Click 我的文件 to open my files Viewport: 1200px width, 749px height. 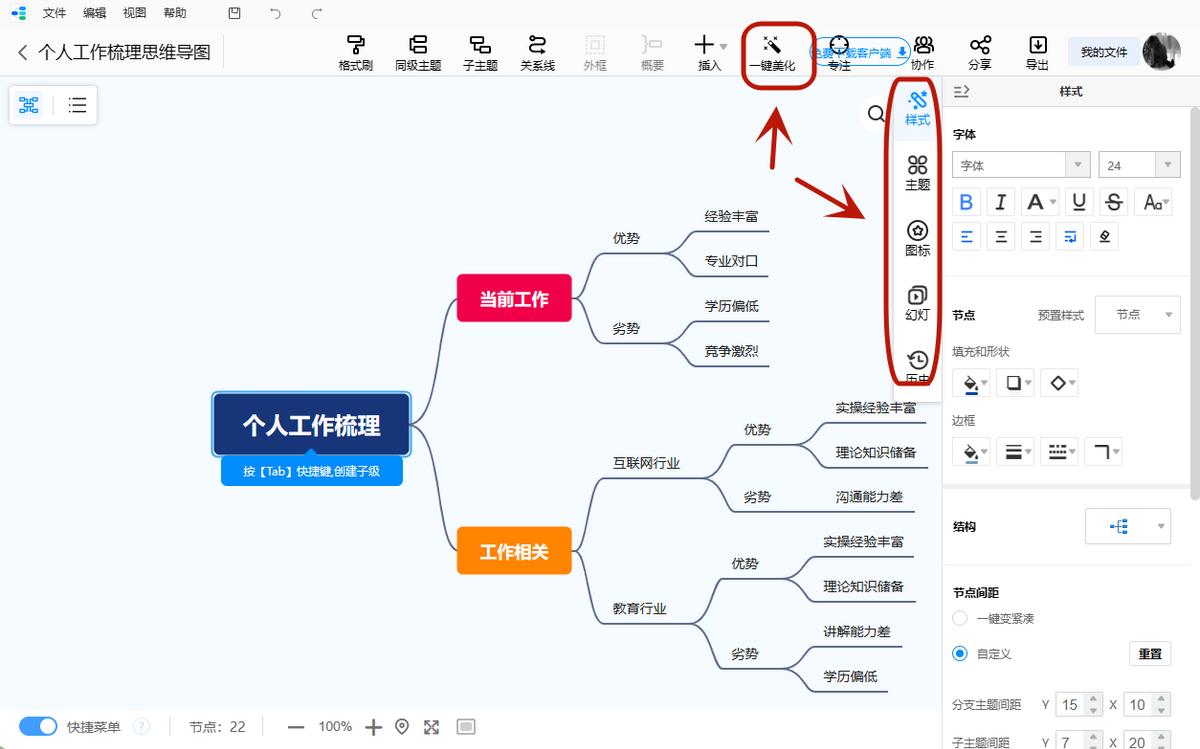(1103, 51)
